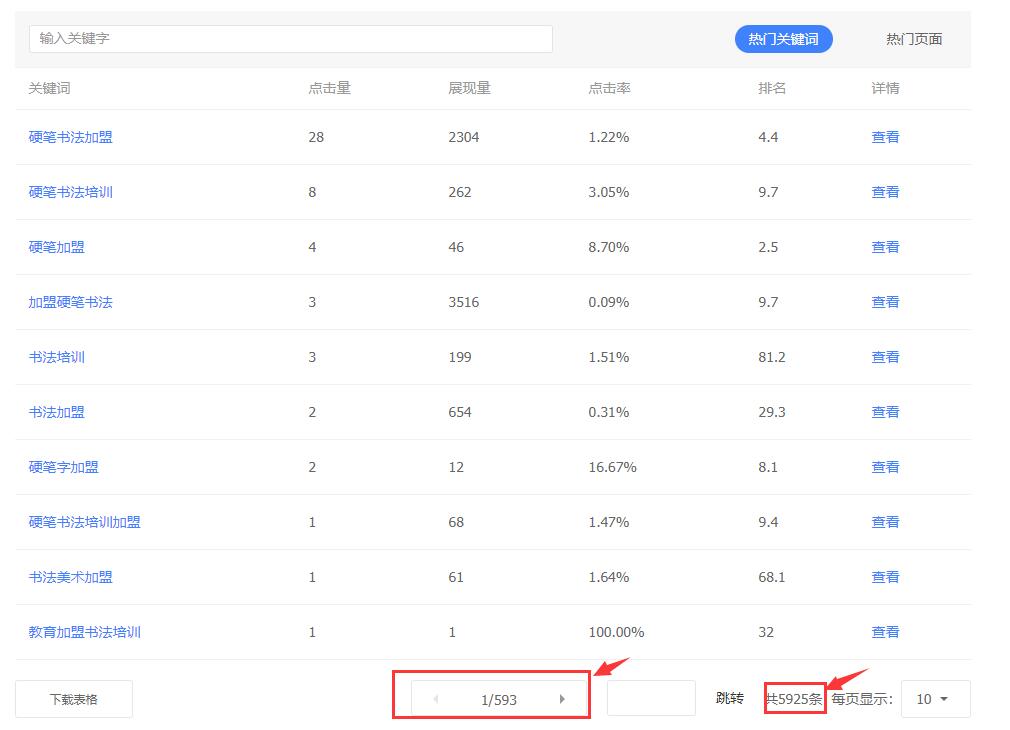Click the 点击量 column header
This screenshot has height=730, width=1010.
(x=329, y=88)
